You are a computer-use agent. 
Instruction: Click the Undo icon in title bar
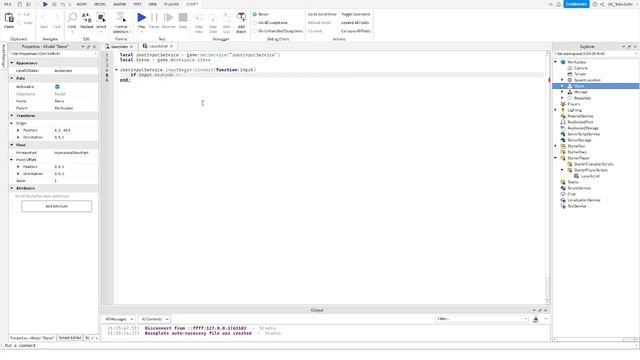pyautogui.click(x=63, y=4)
